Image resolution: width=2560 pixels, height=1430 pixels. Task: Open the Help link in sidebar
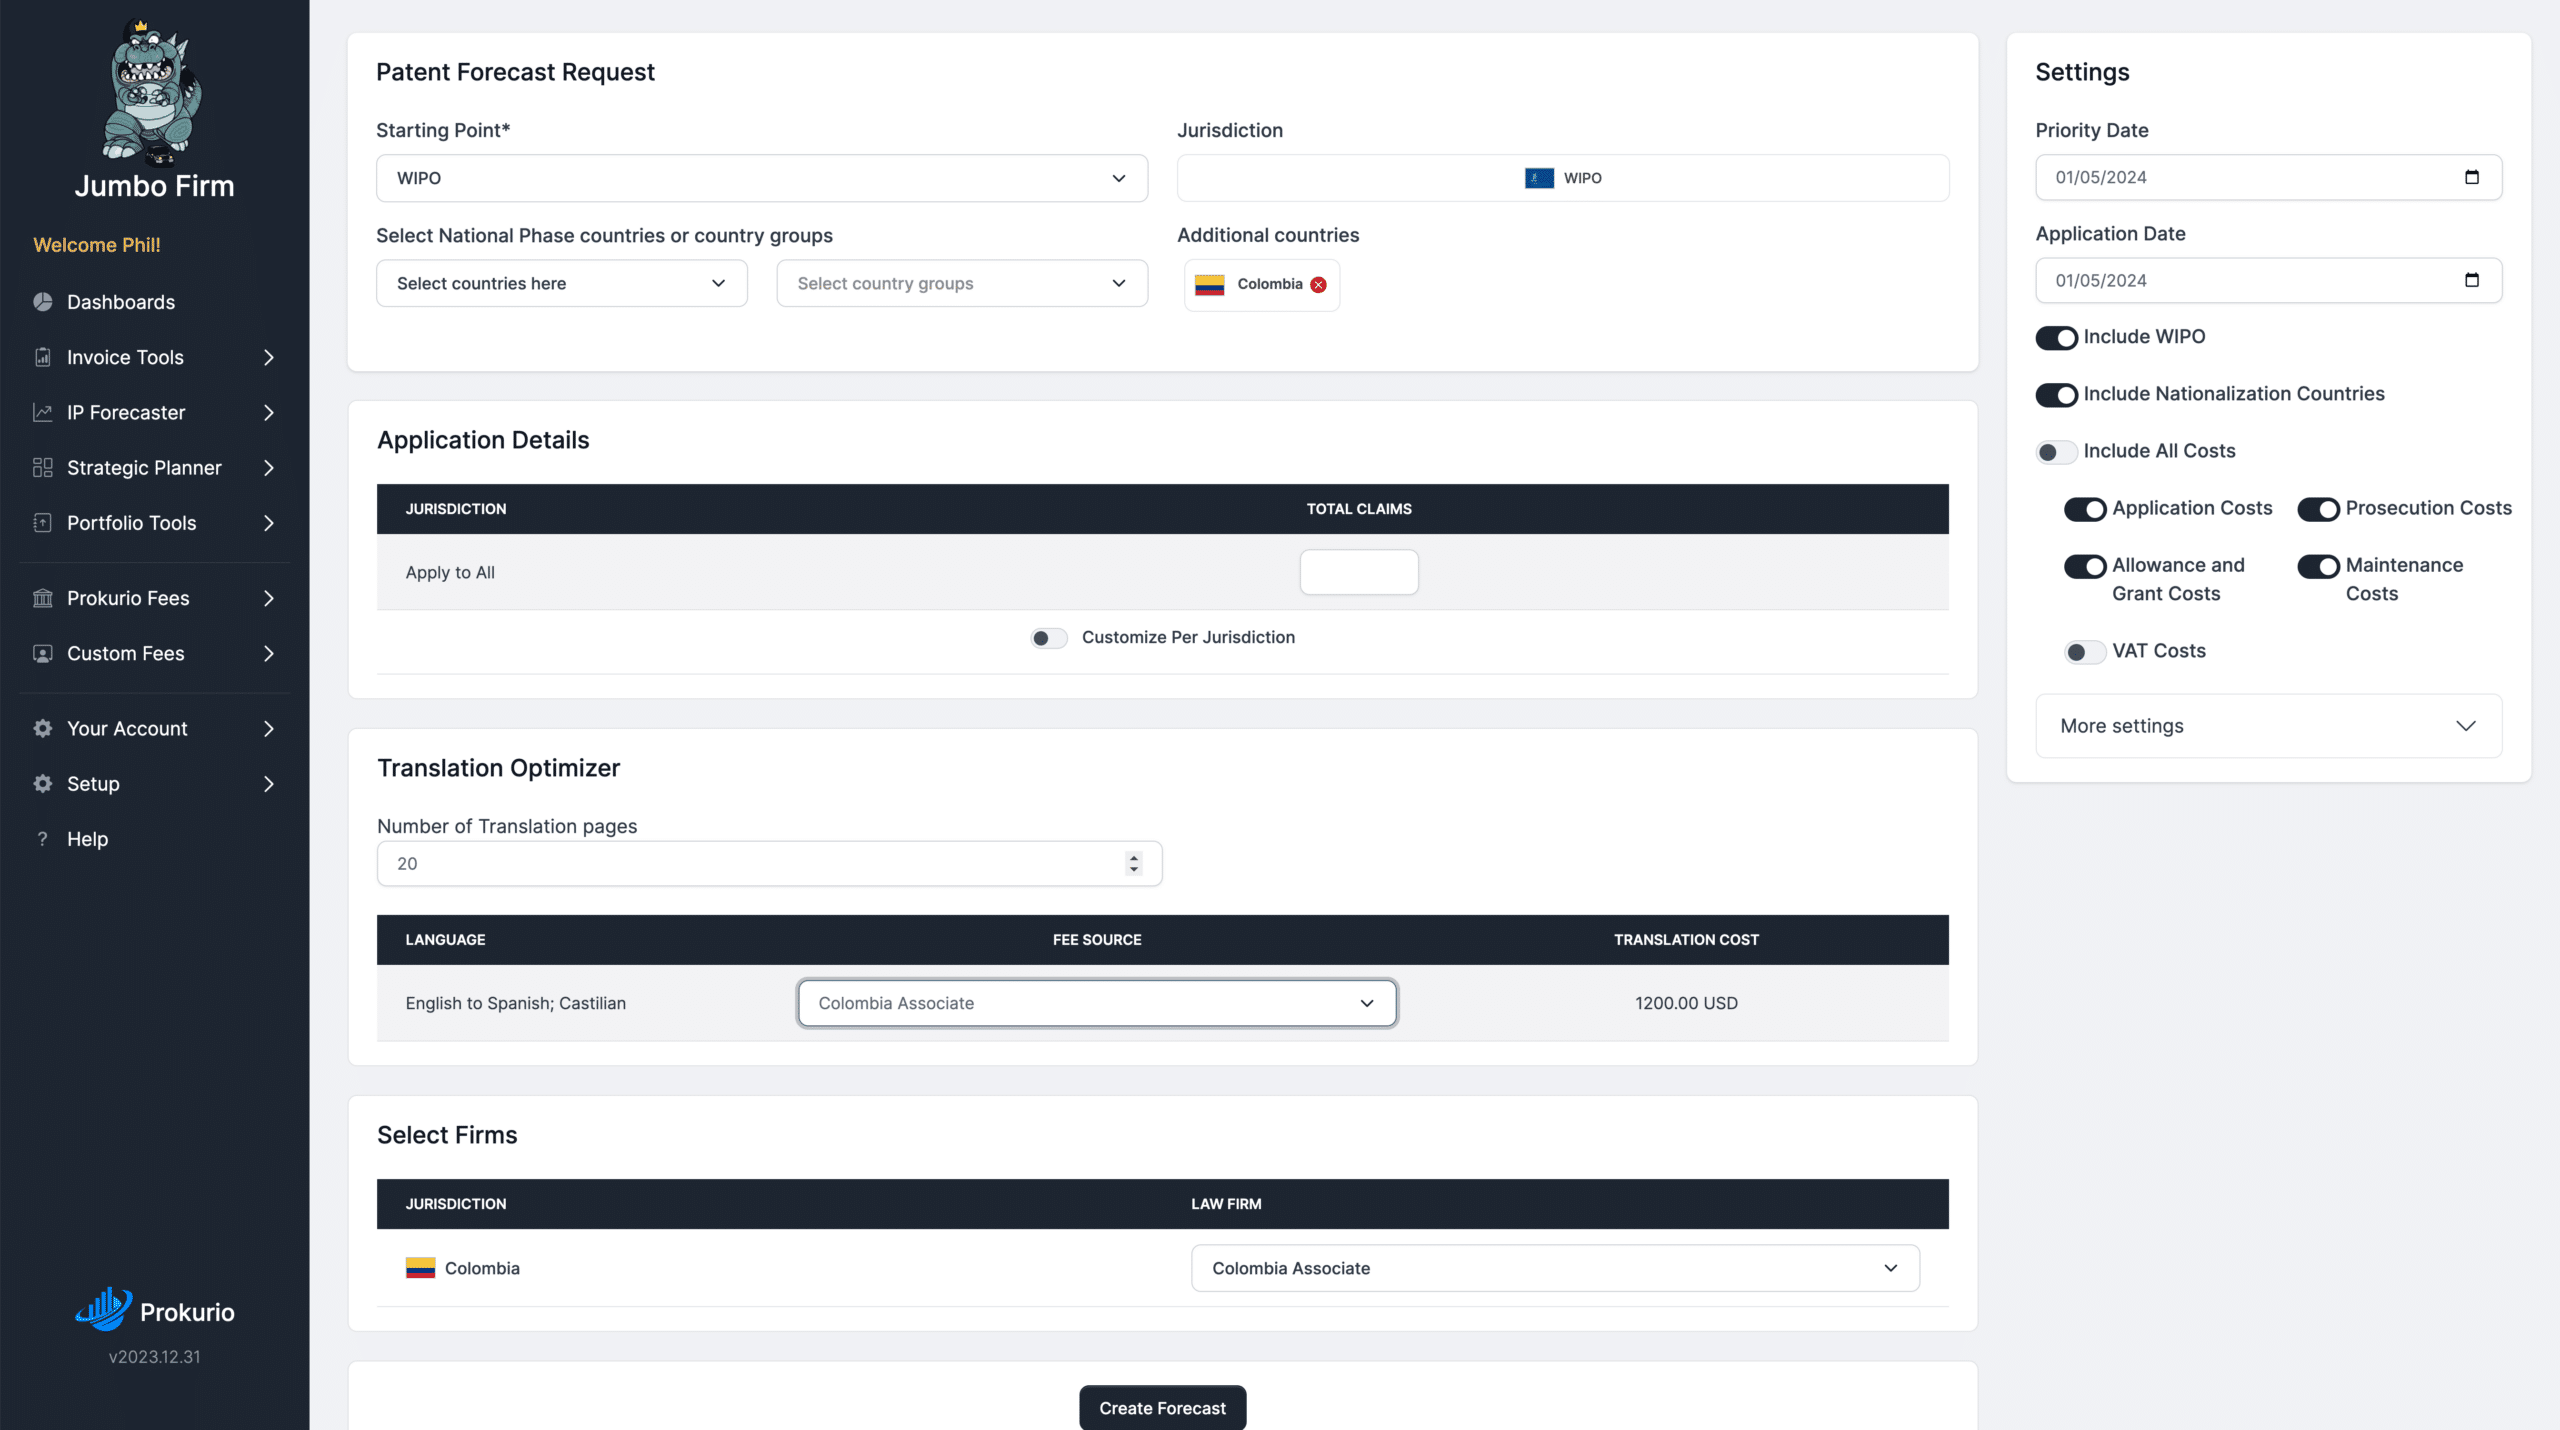(x=87, y=839)
